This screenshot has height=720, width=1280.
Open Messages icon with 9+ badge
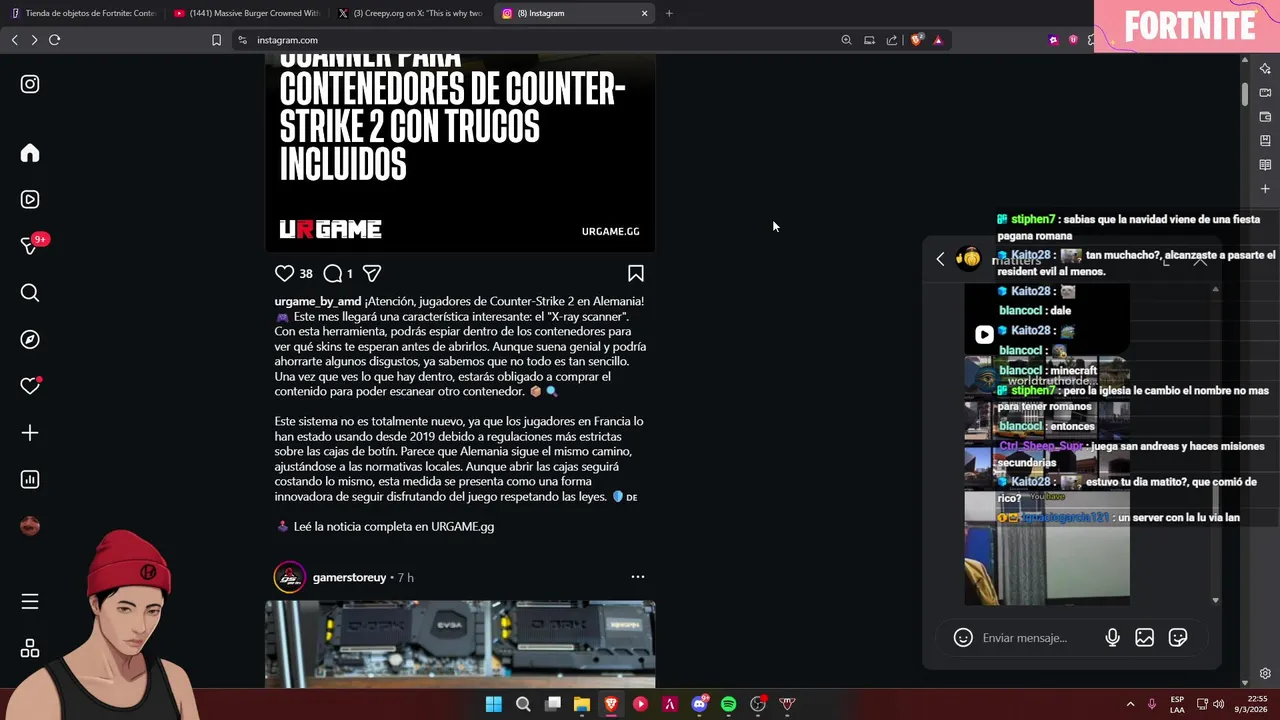[30, 246]
